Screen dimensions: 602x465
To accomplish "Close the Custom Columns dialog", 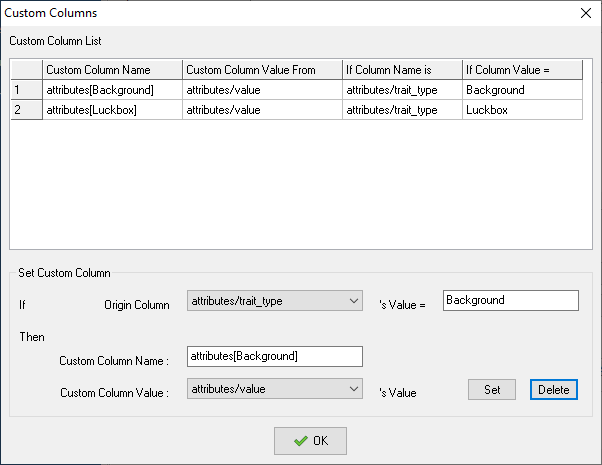I will click(x=585, y=13).
